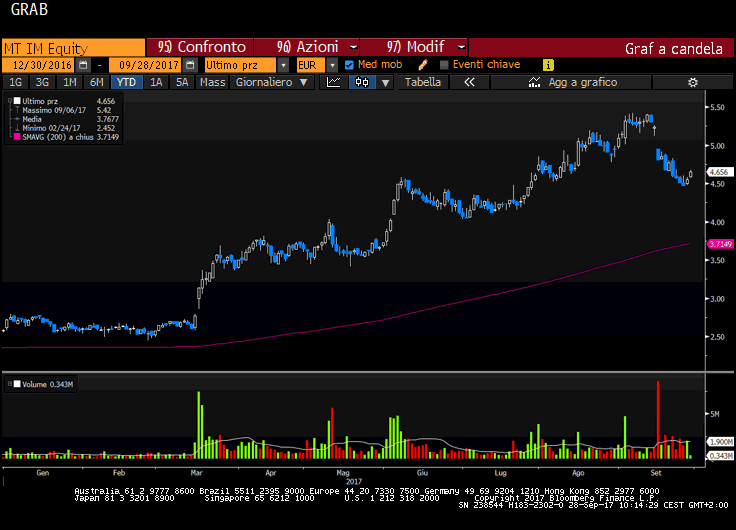736x530 pixels.
Task: Click the double left arrow collapse icon
Action: pyautogui.click(x=468, y=82)
